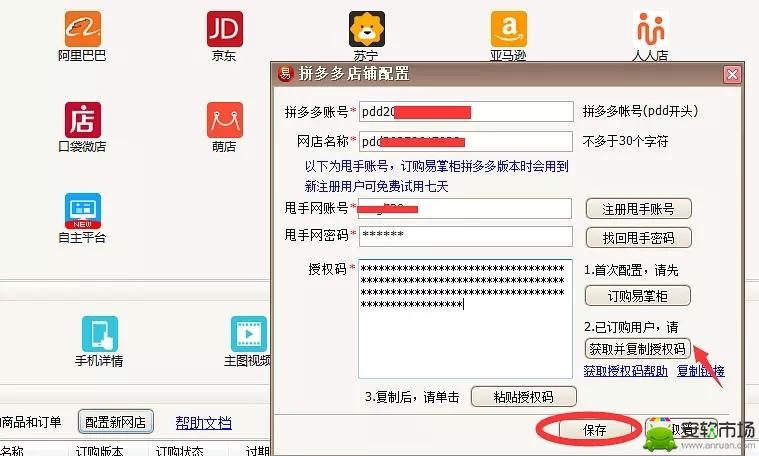Choose the 苏宁 lion icon

coord(367,30)
